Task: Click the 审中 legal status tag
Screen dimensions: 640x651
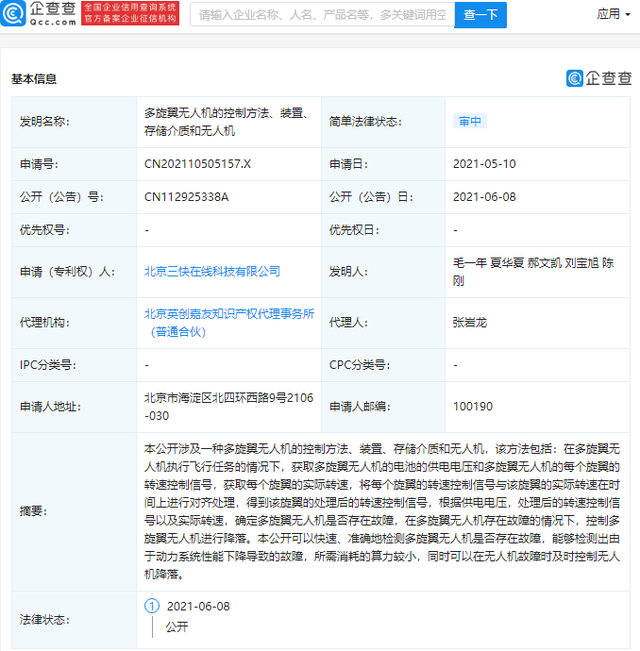Action: click(470, 121)
